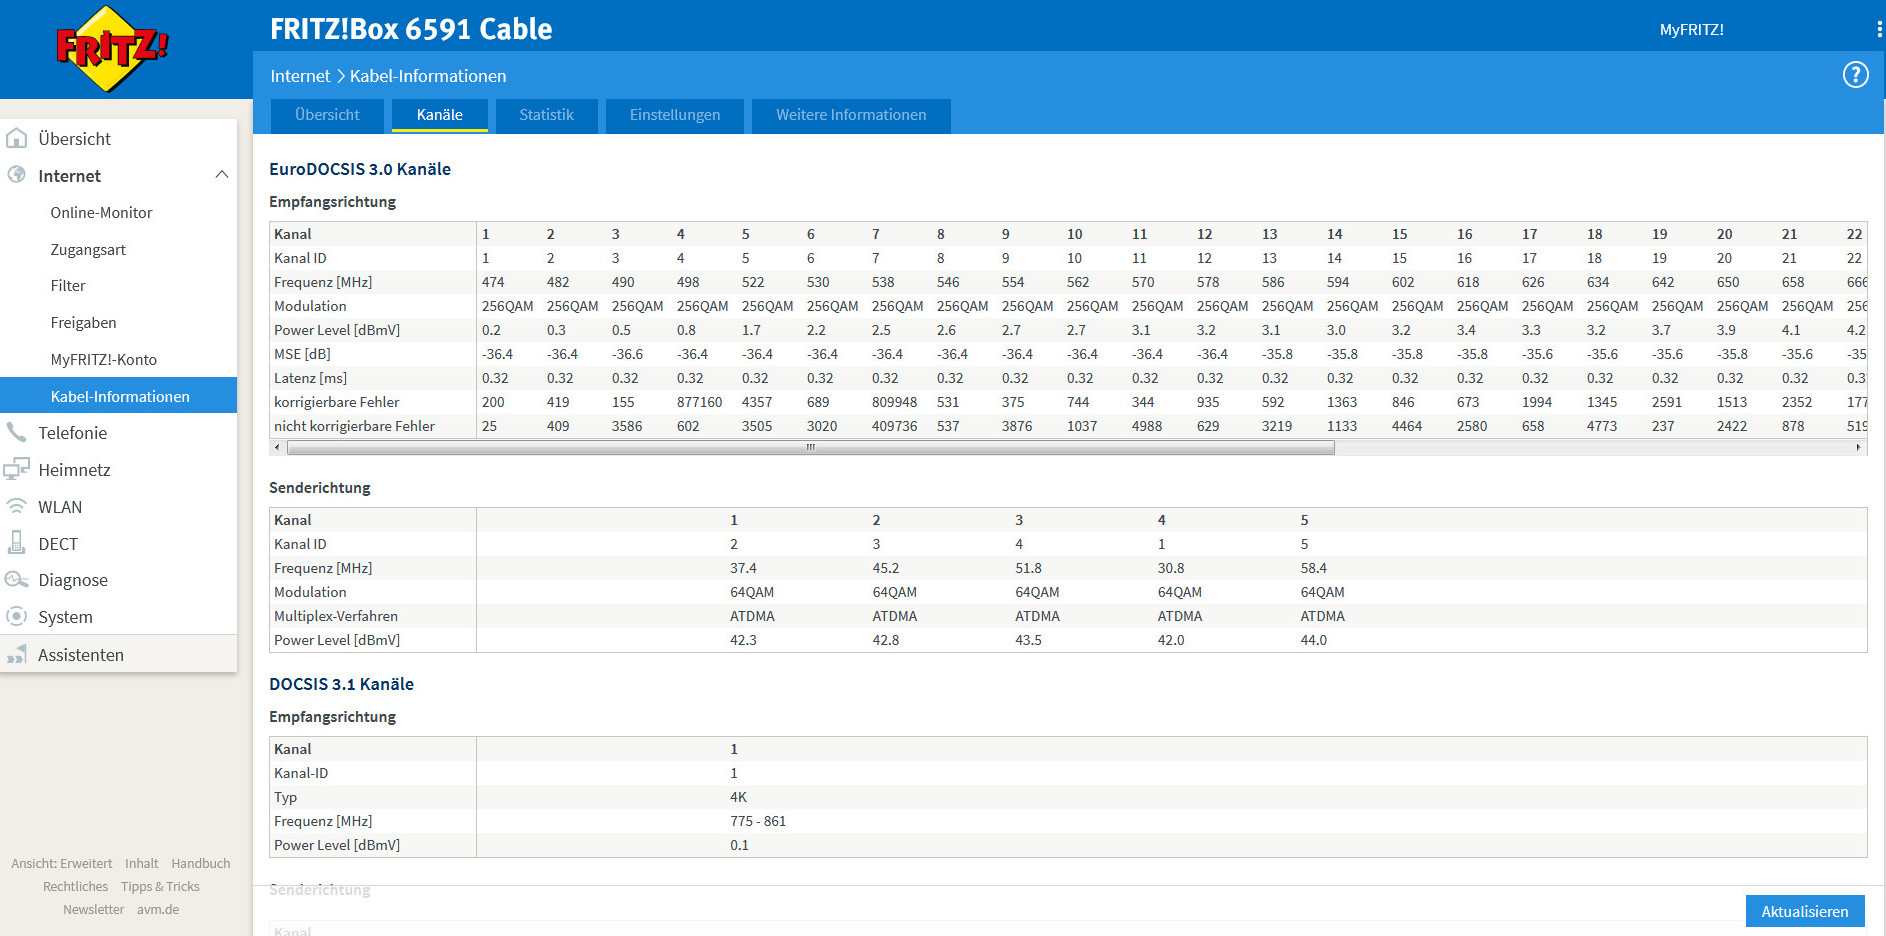The width and height of the screenshot is (1886, 936).
Task: Click the Inhalt footer link
Action: pos(141,863)
